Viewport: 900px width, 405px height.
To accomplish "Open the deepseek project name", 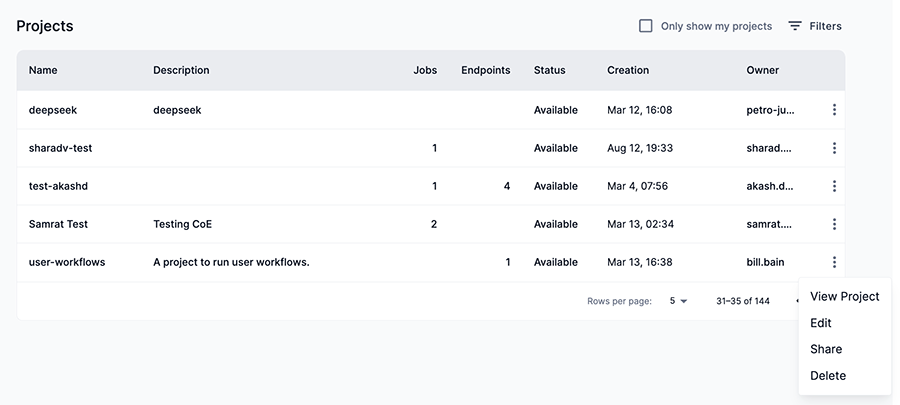I will tap(53, 110).
